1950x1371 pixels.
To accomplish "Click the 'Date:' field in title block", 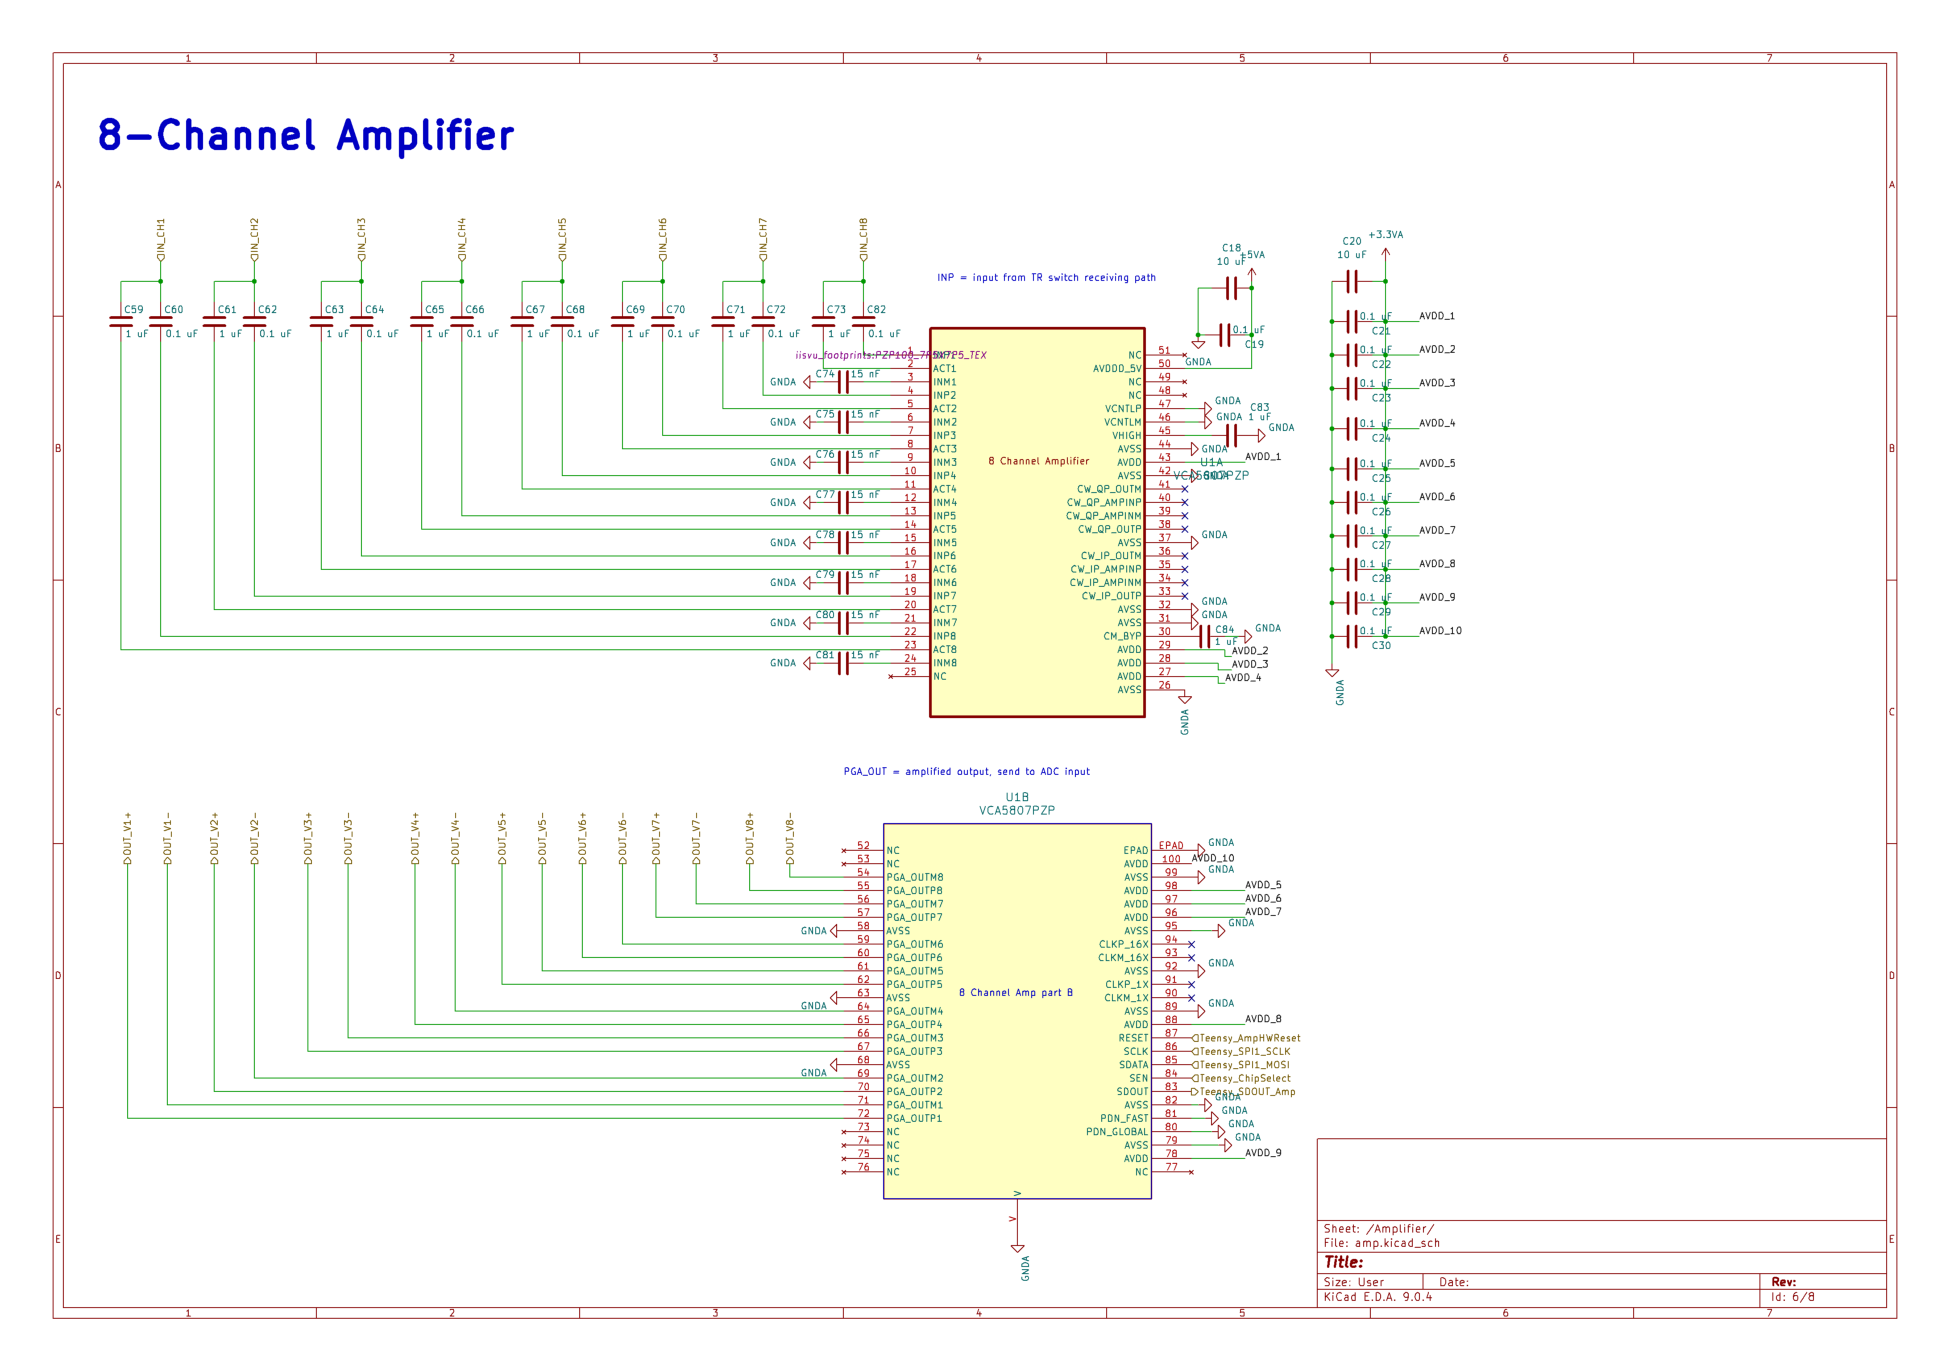I will 1454,1282.
